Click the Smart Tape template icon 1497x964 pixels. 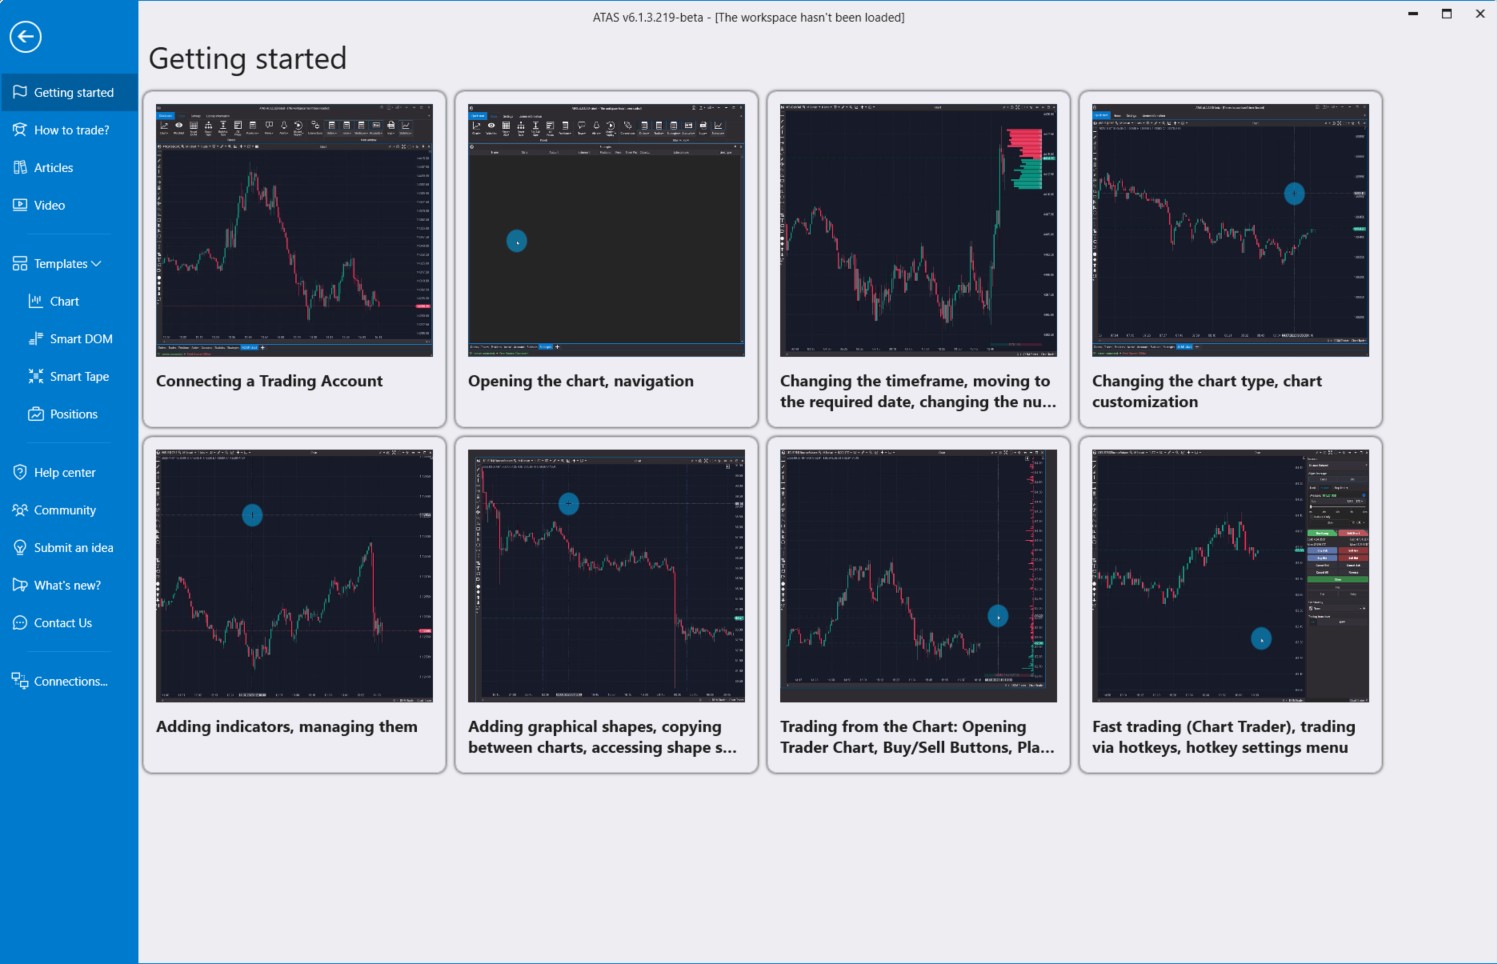point(36,377)
